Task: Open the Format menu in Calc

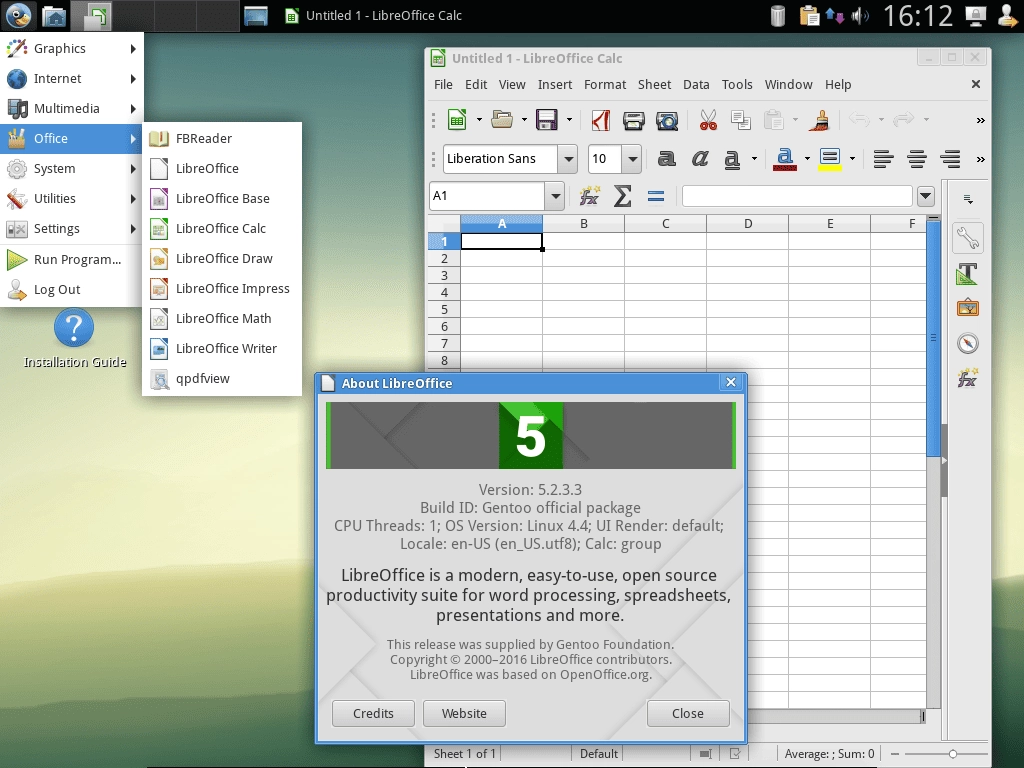Action: 605,84
